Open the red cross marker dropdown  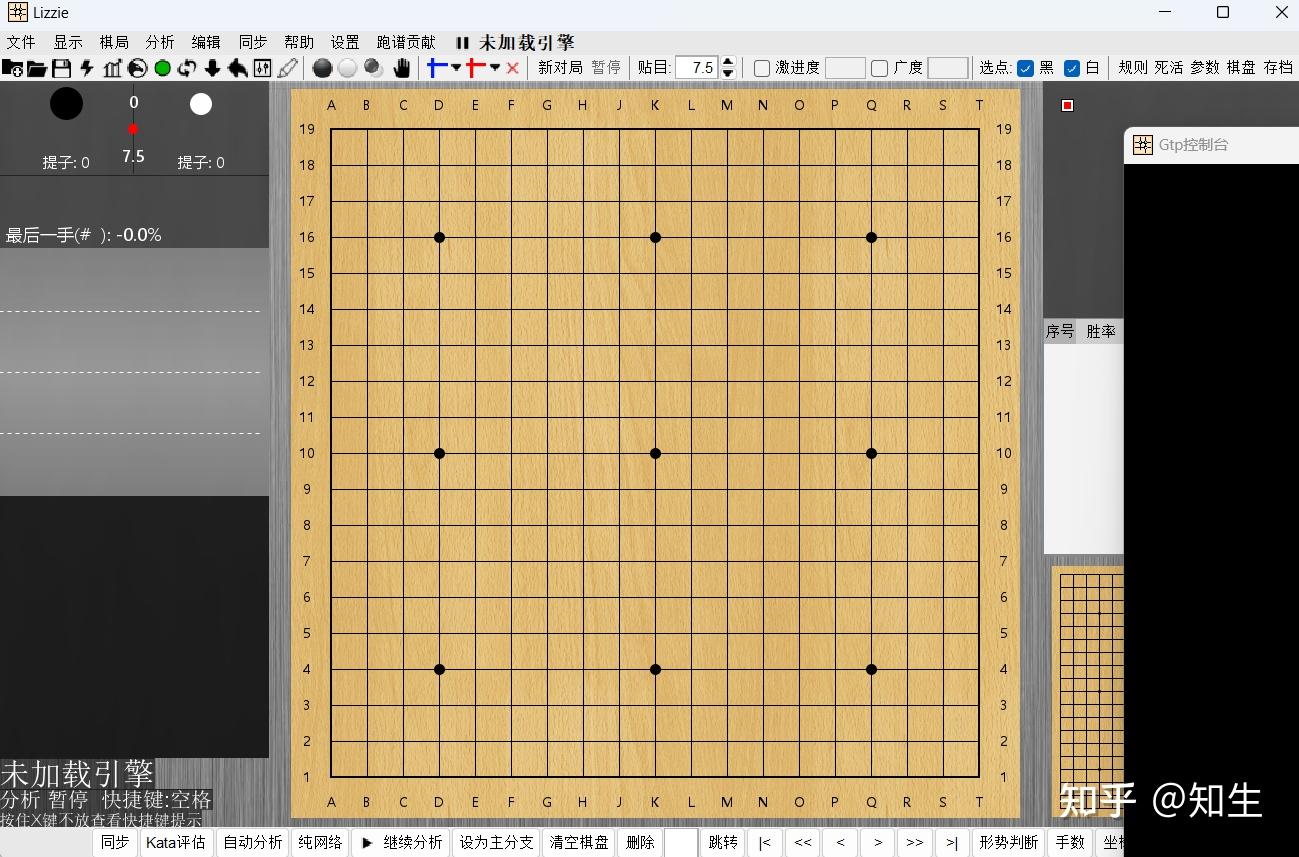tap(493, 67)
